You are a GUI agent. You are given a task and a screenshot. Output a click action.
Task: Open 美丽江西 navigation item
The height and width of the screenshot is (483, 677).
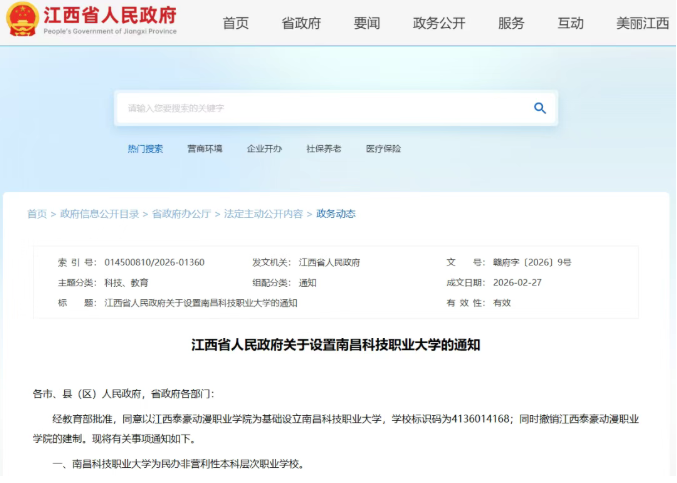(643, 23)
